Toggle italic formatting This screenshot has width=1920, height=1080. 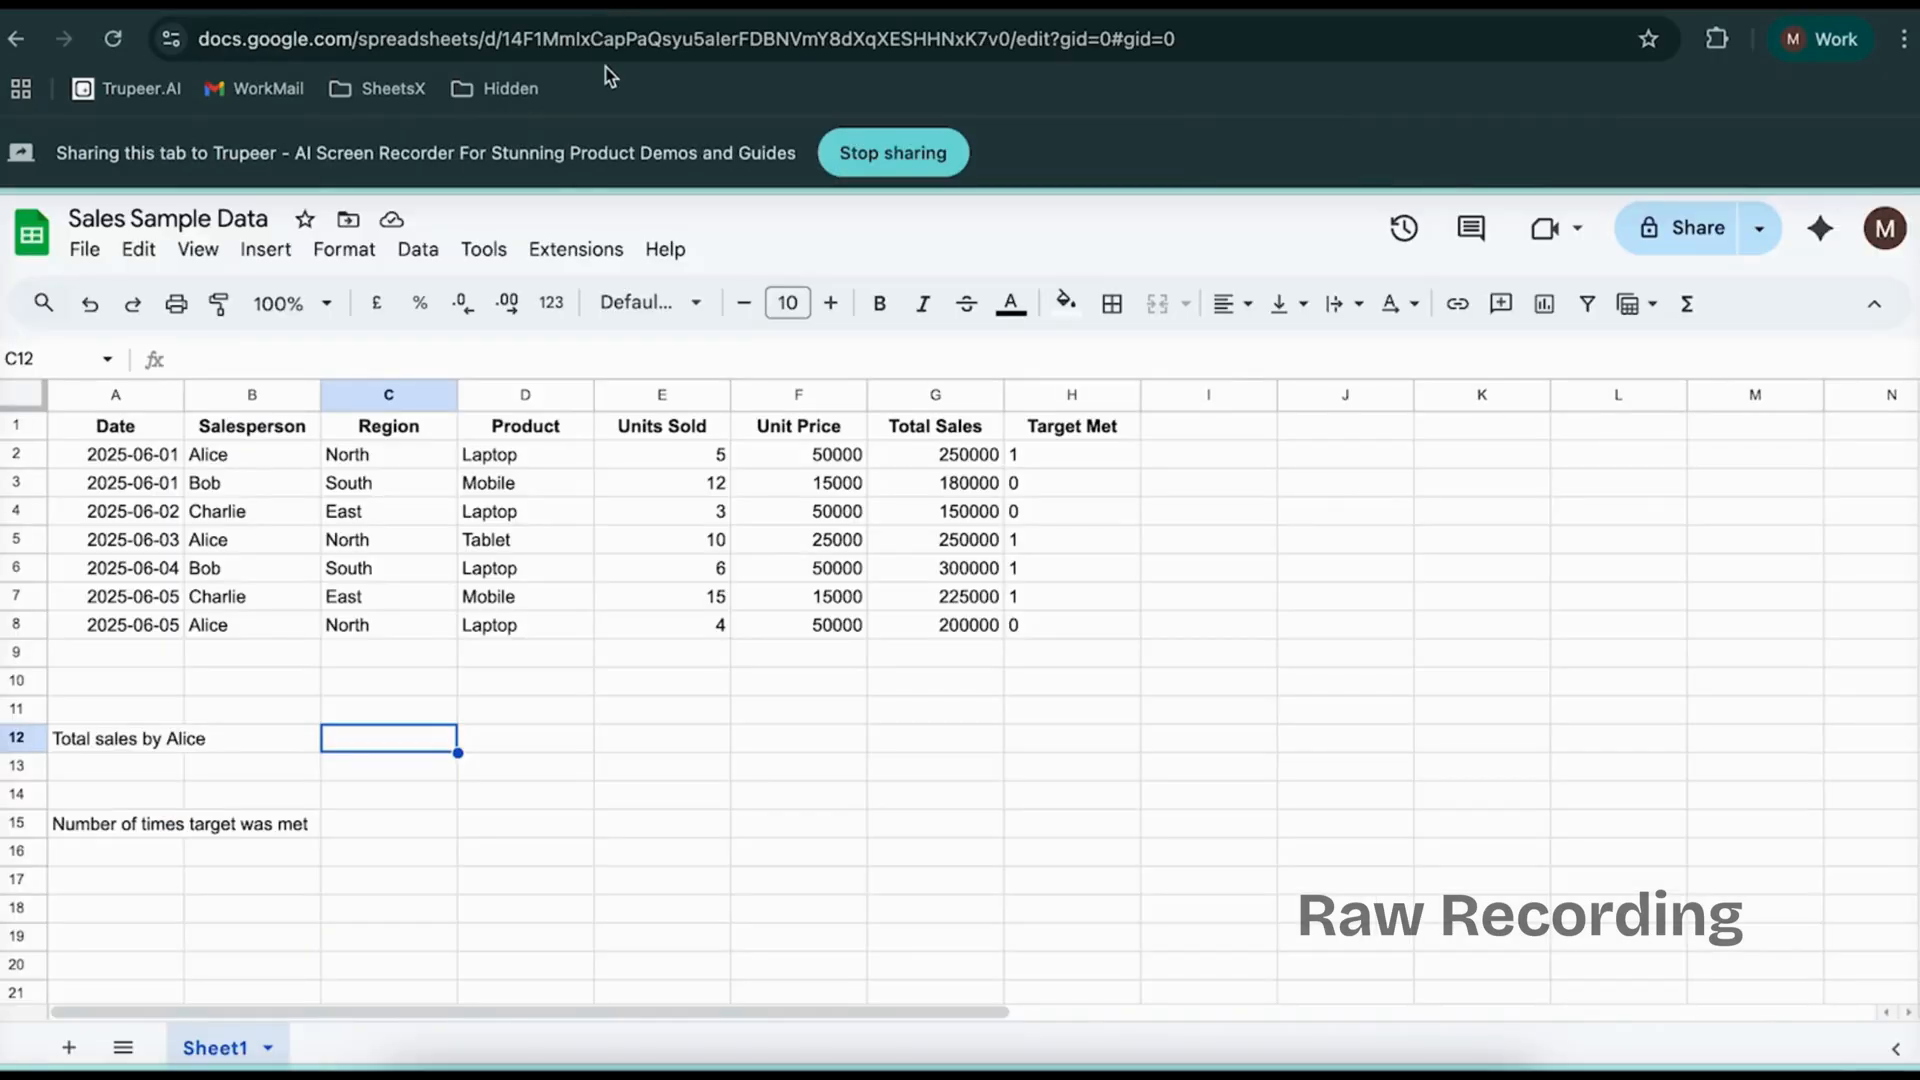(x=922, y=303)
